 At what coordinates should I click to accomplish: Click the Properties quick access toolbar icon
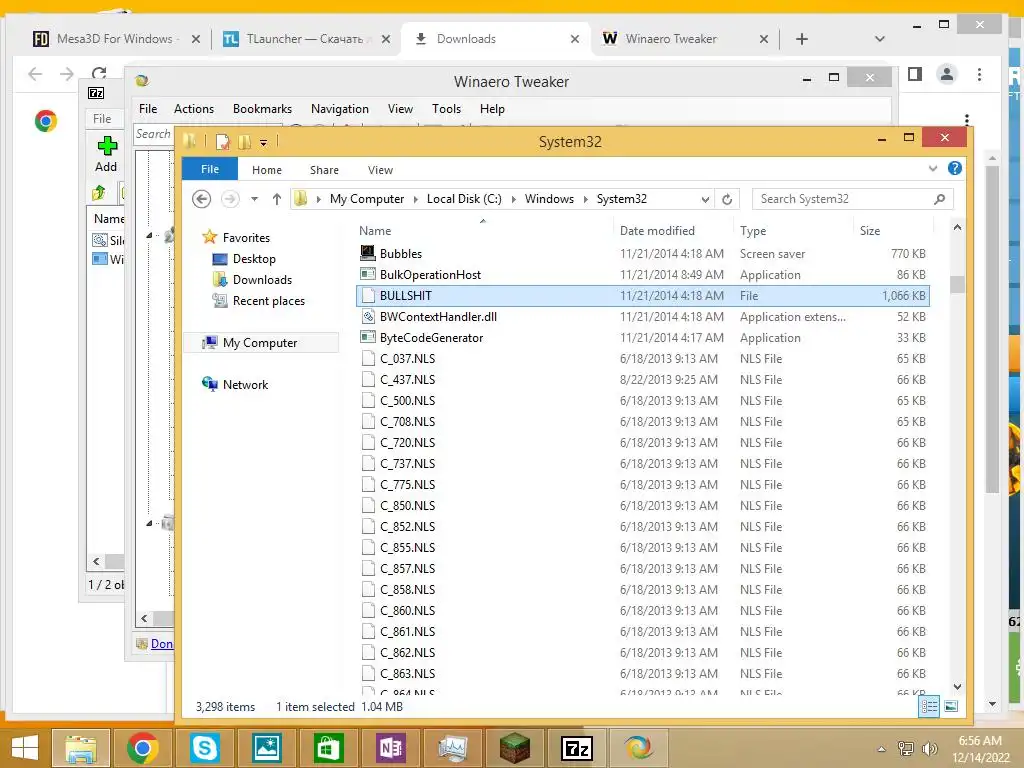[x=223, y=142]
